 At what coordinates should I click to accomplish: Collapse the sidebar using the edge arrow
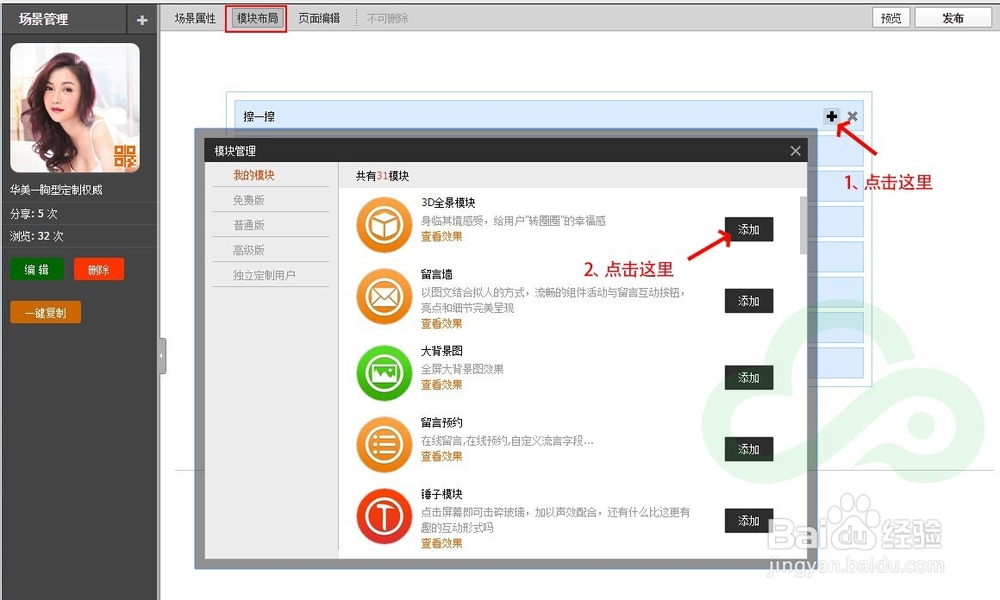162,354
